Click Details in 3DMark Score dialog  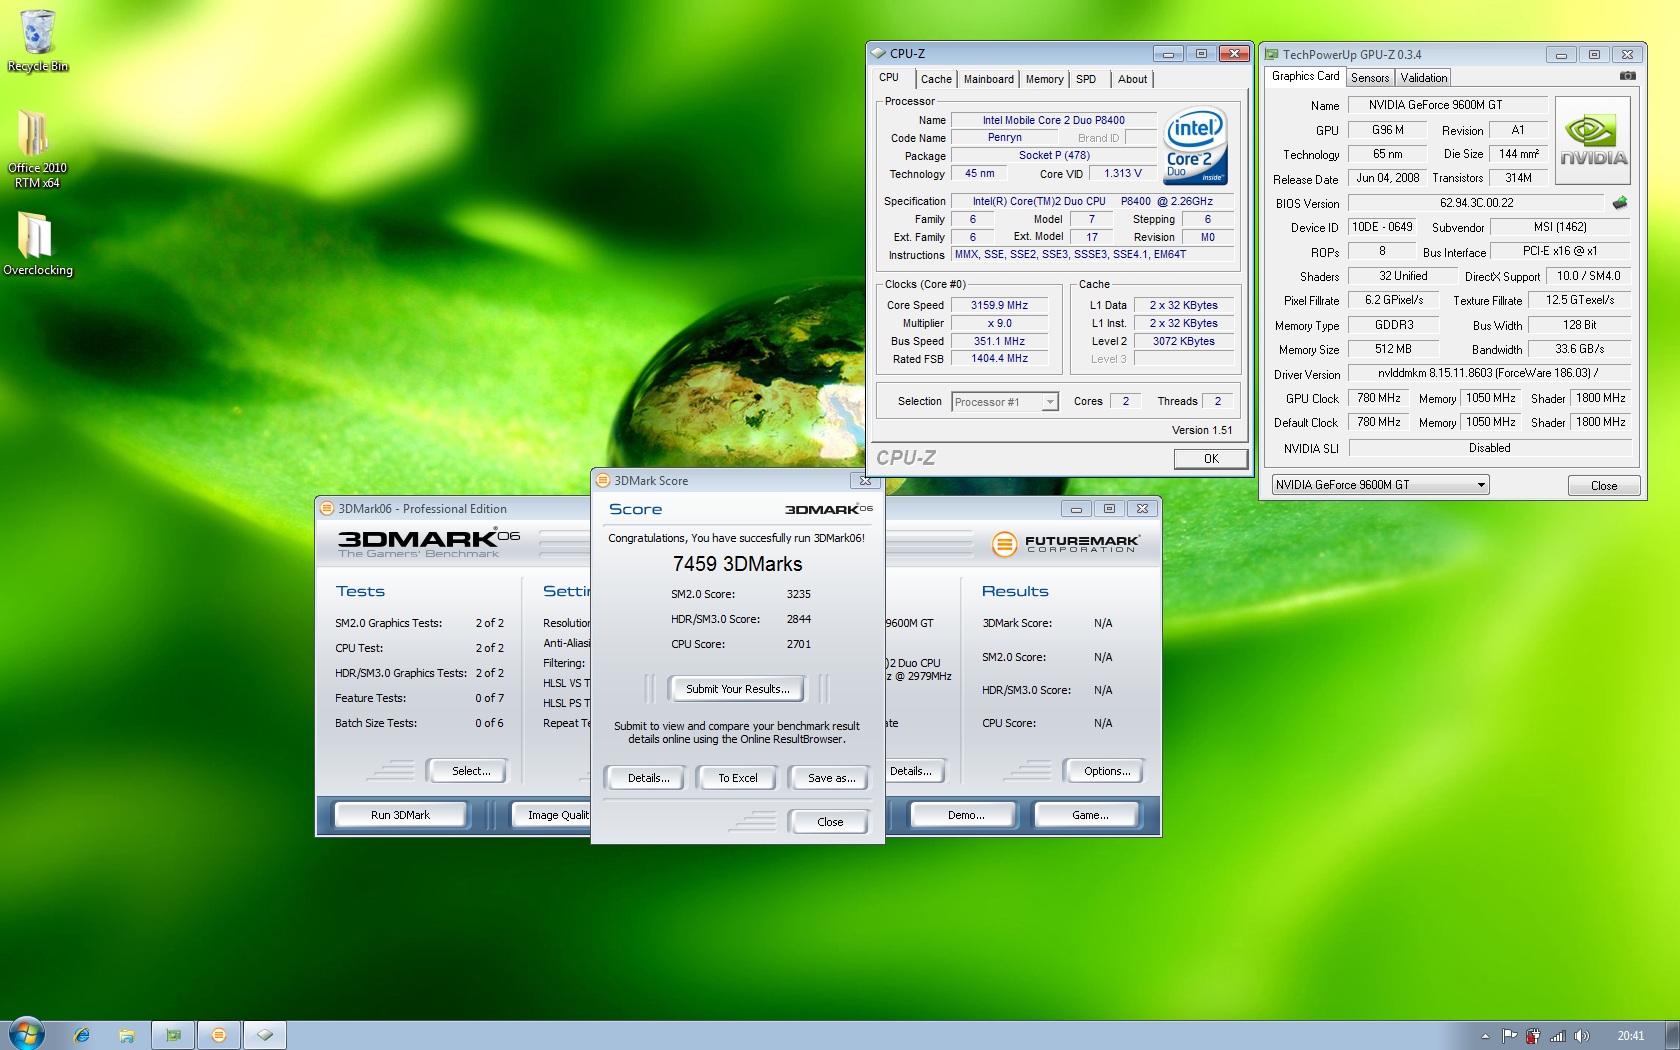click(648, 778)
